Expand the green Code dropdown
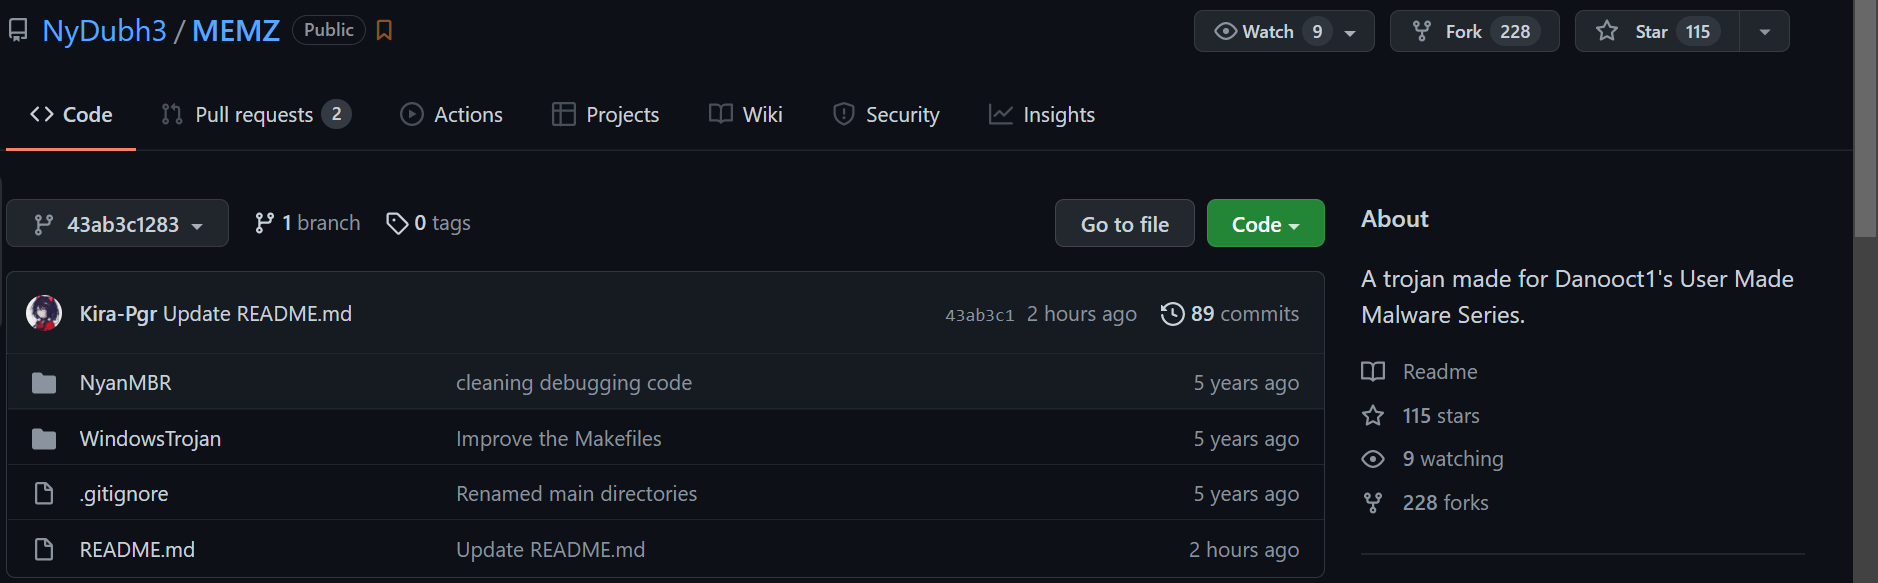1878x583 pixels. [1265, 224]
